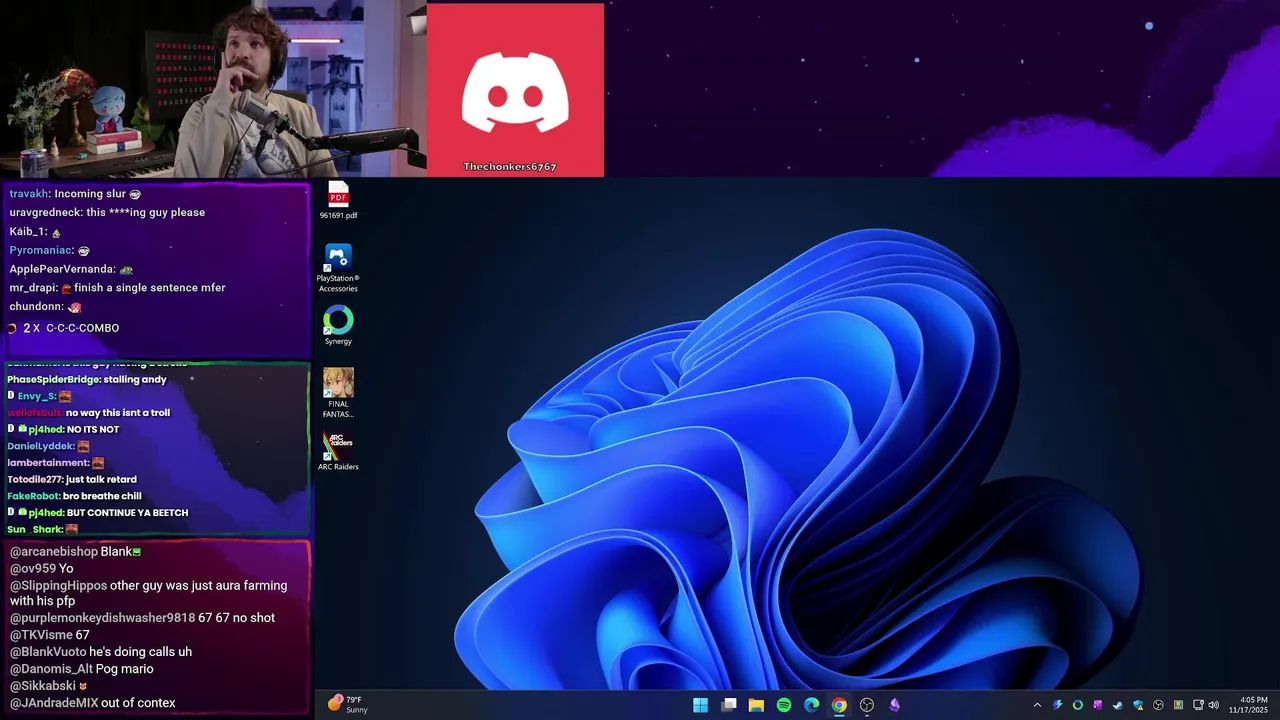Image resolution: width=1280 pixels, height=720 pixels.
Task: Open the Synergy tray icon
Action: [x=1078, y=705]
